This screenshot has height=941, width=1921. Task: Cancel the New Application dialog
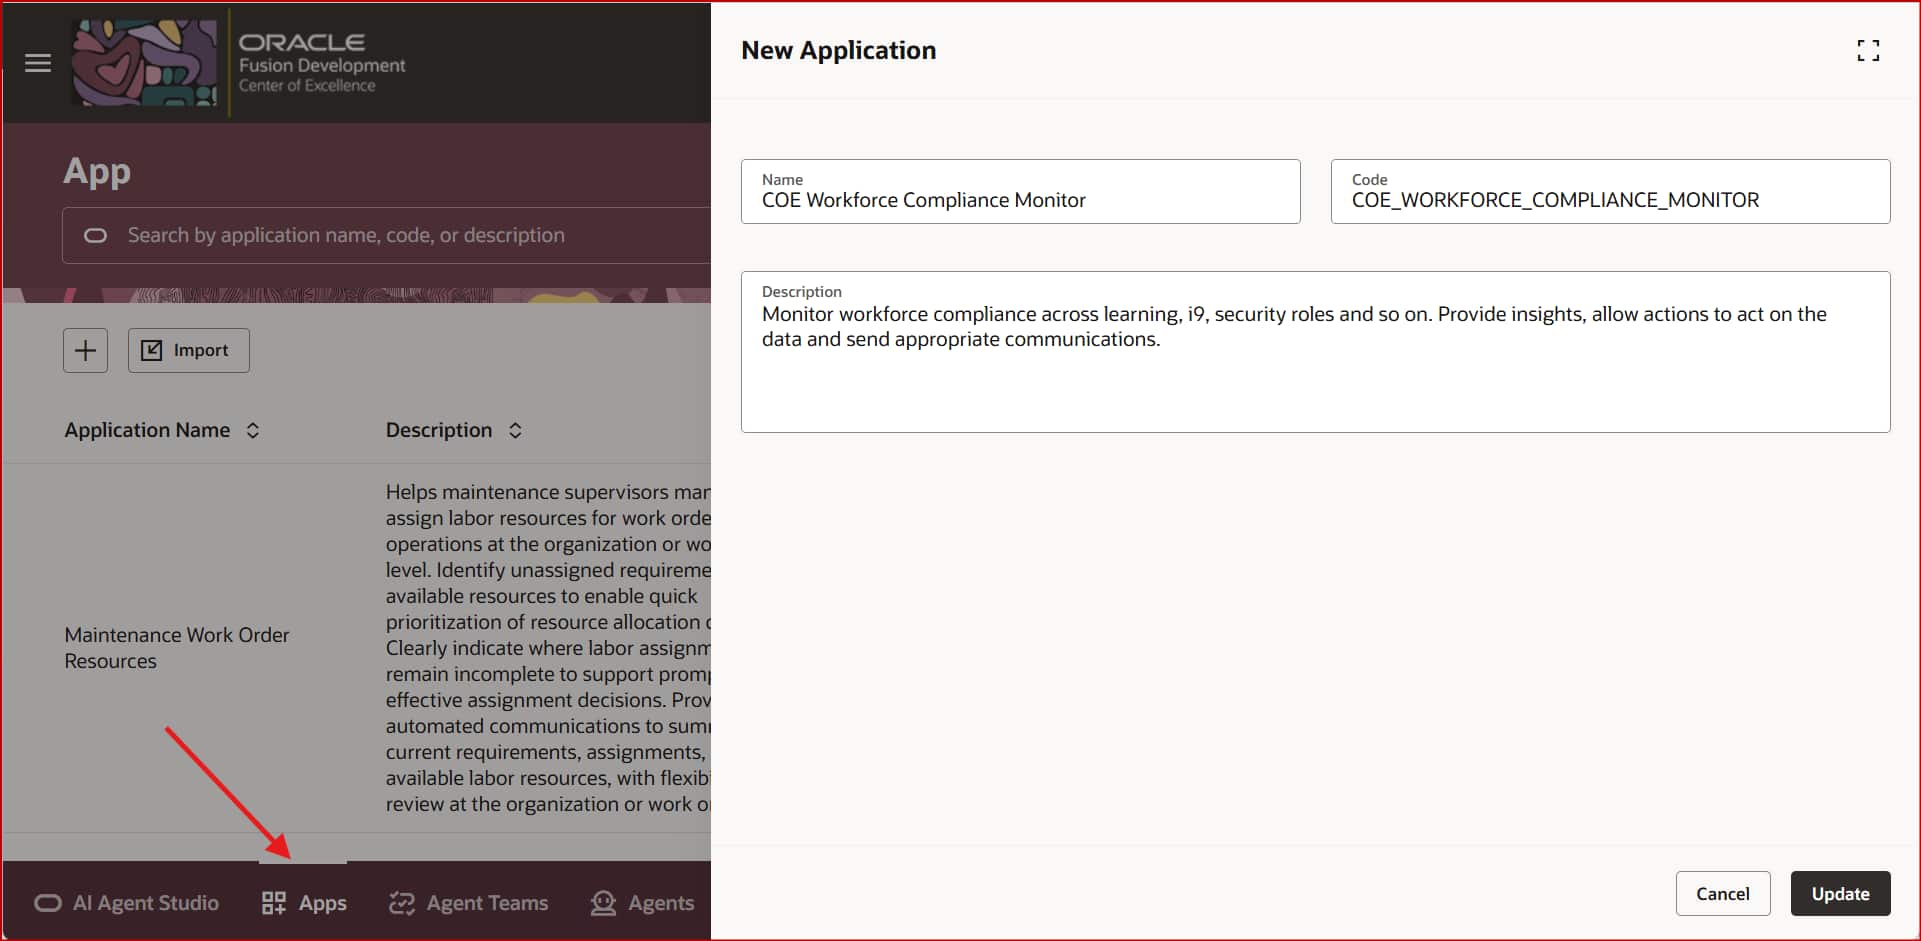1723,894
